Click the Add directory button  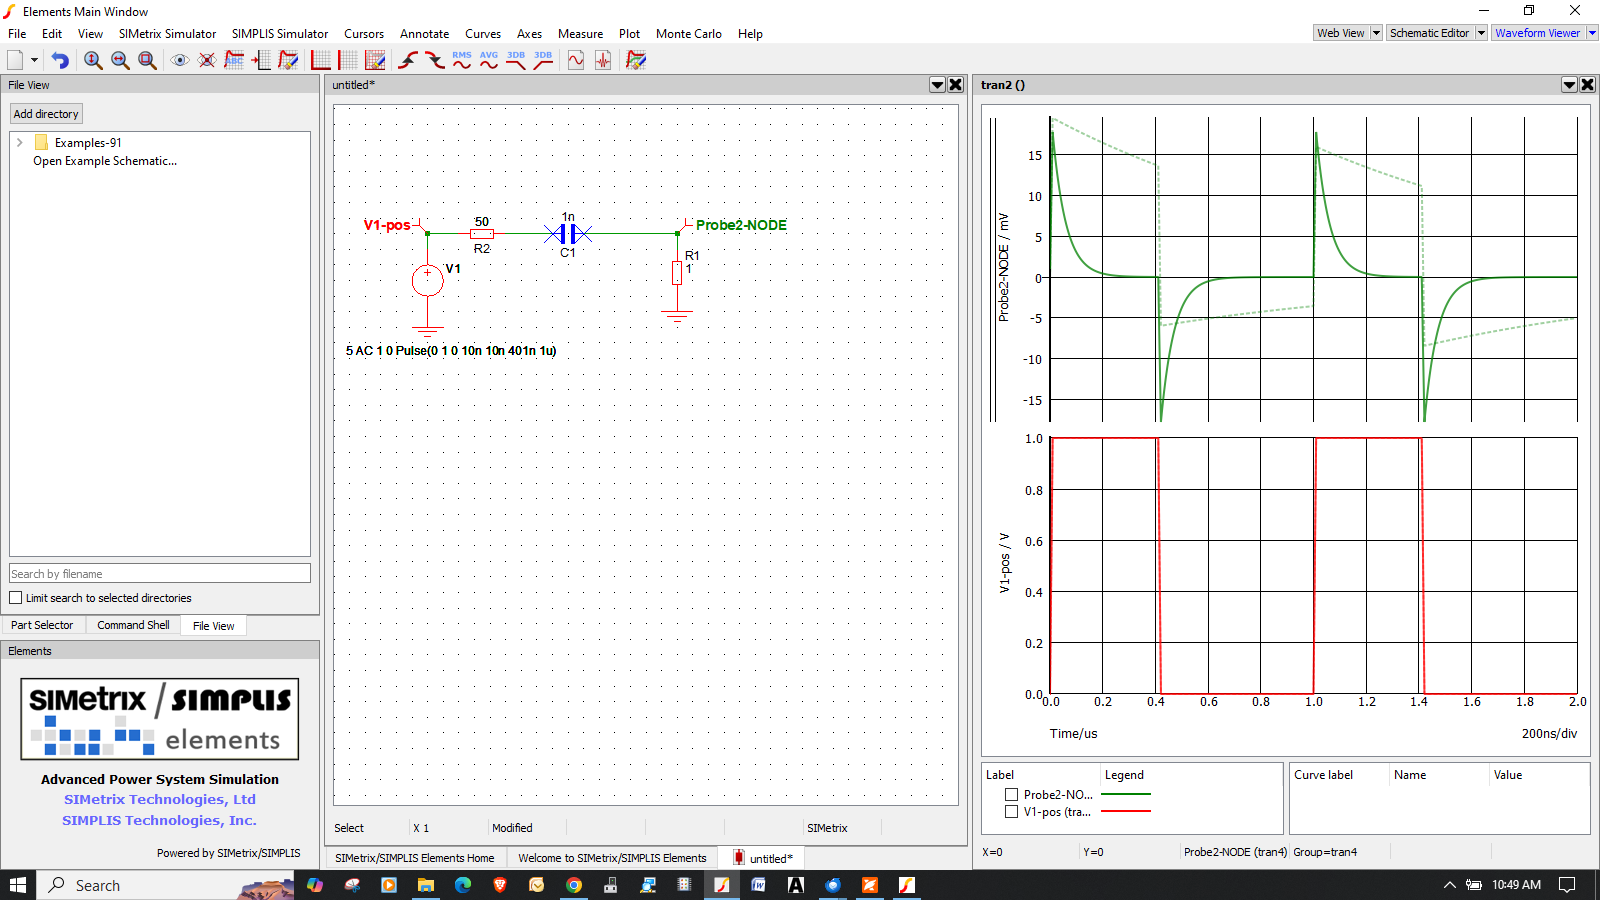[x=46, y=114]
